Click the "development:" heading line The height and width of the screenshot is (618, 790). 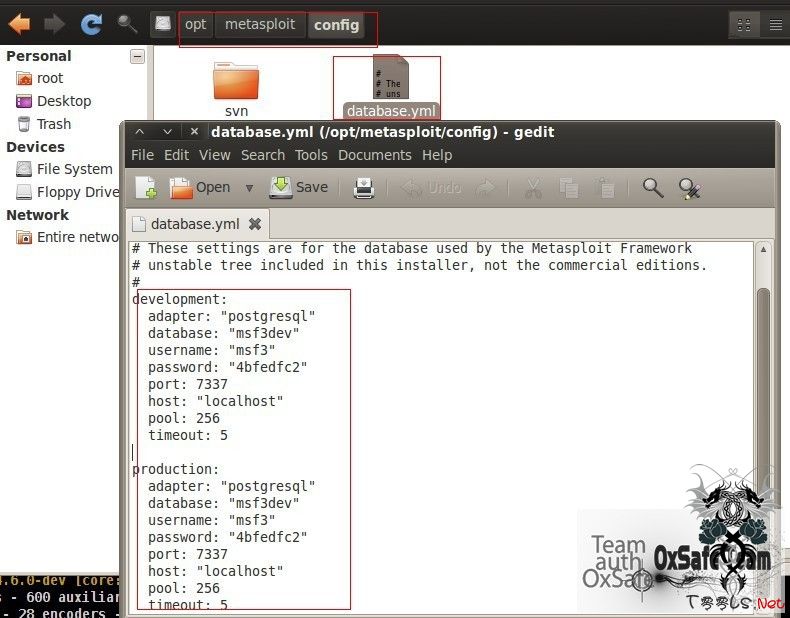coord(179,299)
